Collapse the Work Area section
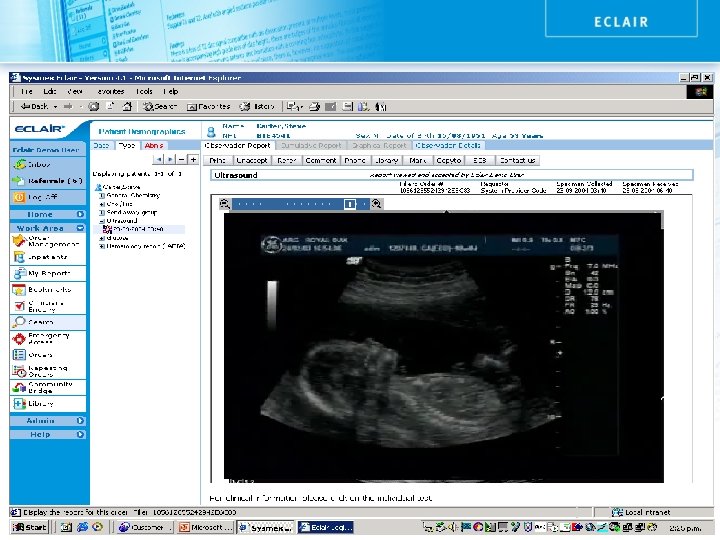 [40, 228]
